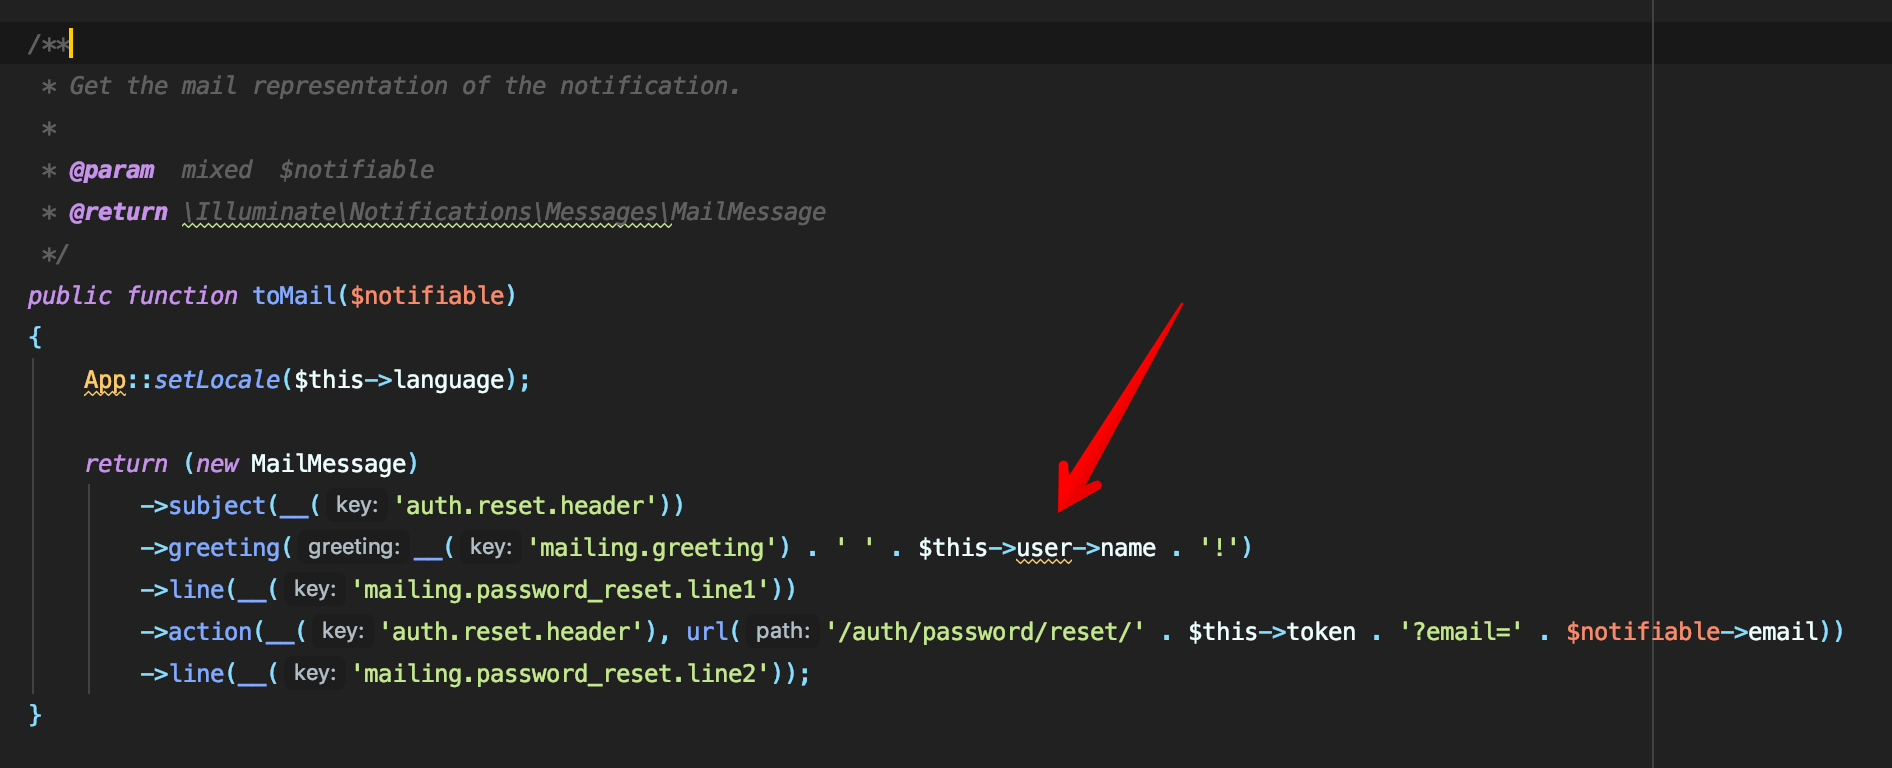The width and height of the screenshot is (1892, 768).
Task: Click the setLocale method call
Action: pos(217,380)
